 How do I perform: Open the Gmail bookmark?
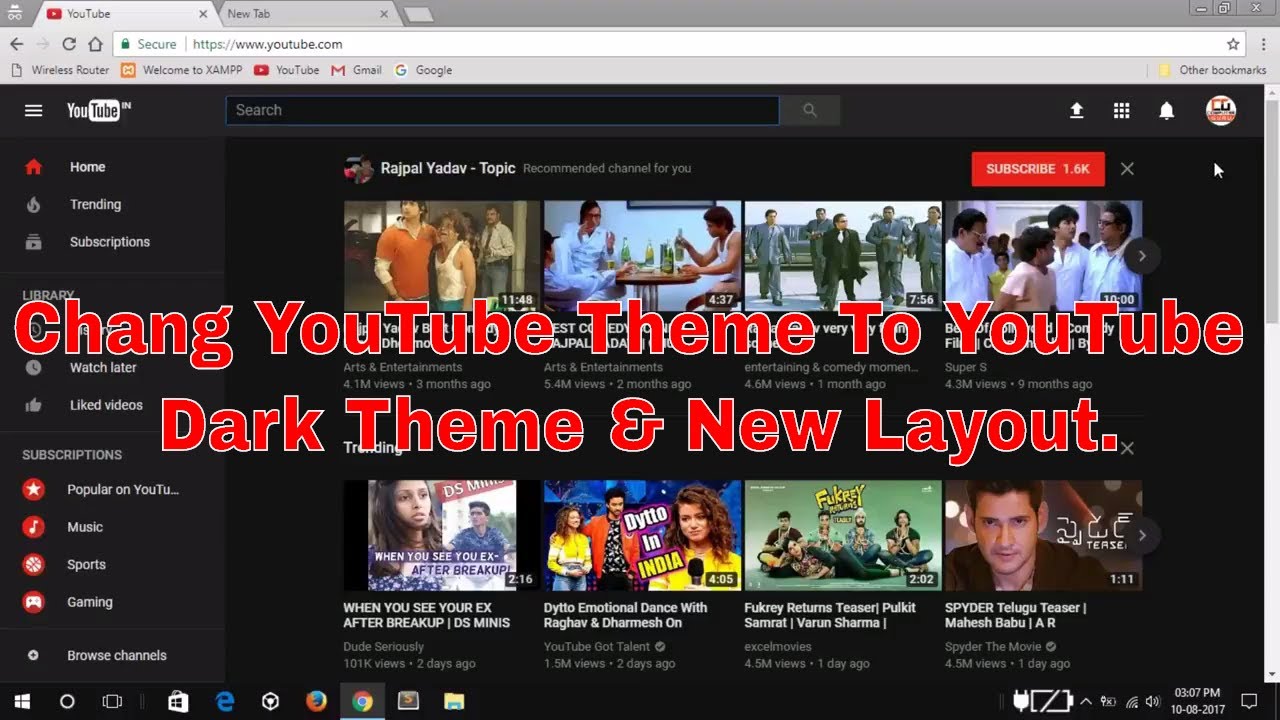click(x=357, y=70)
